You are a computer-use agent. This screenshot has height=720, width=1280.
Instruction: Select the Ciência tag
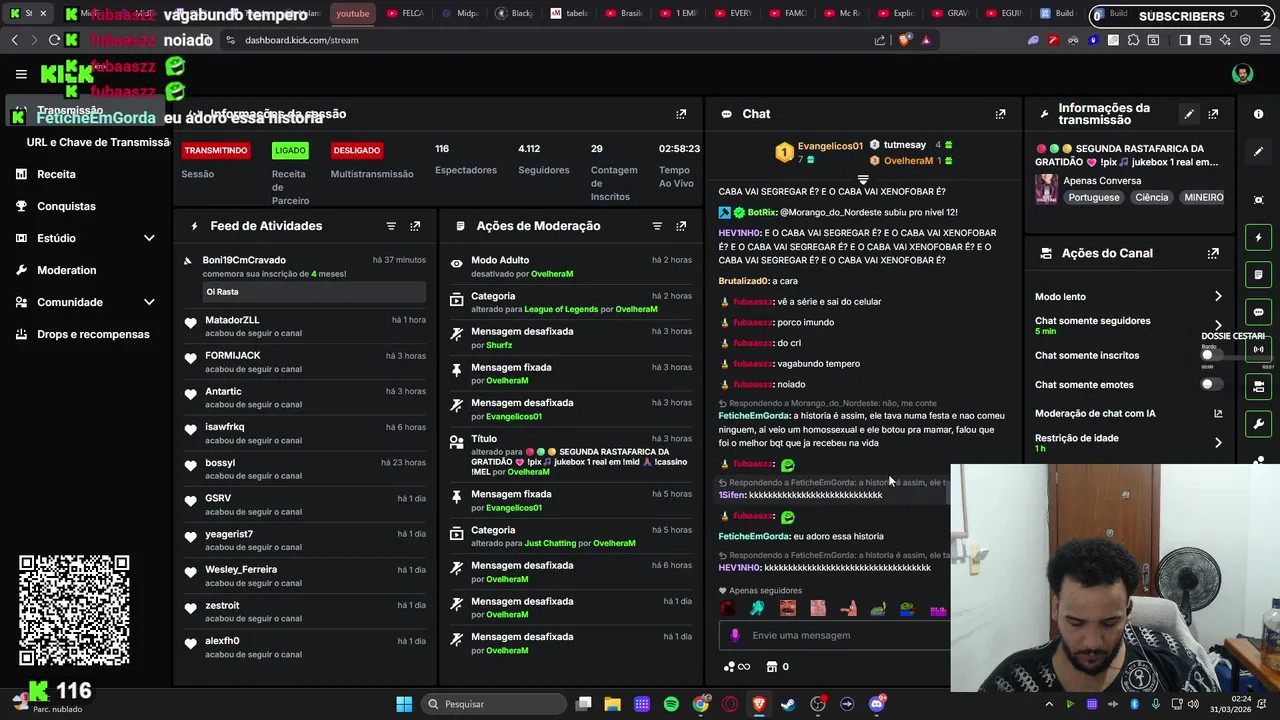coord(1151,197)
